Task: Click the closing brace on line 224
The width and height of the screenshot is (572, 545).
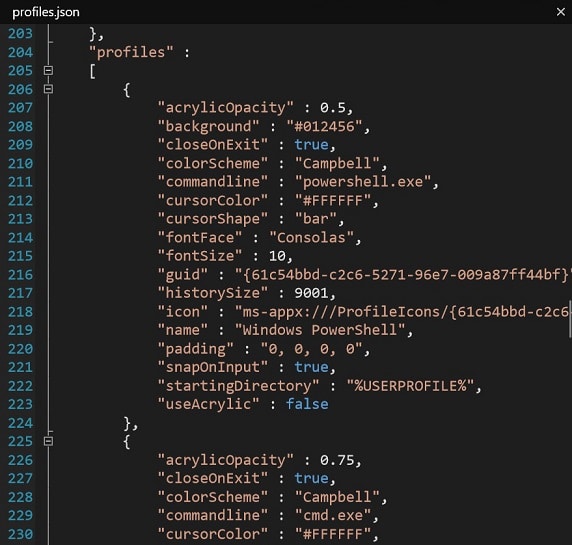Action: (x=127, y=423)
